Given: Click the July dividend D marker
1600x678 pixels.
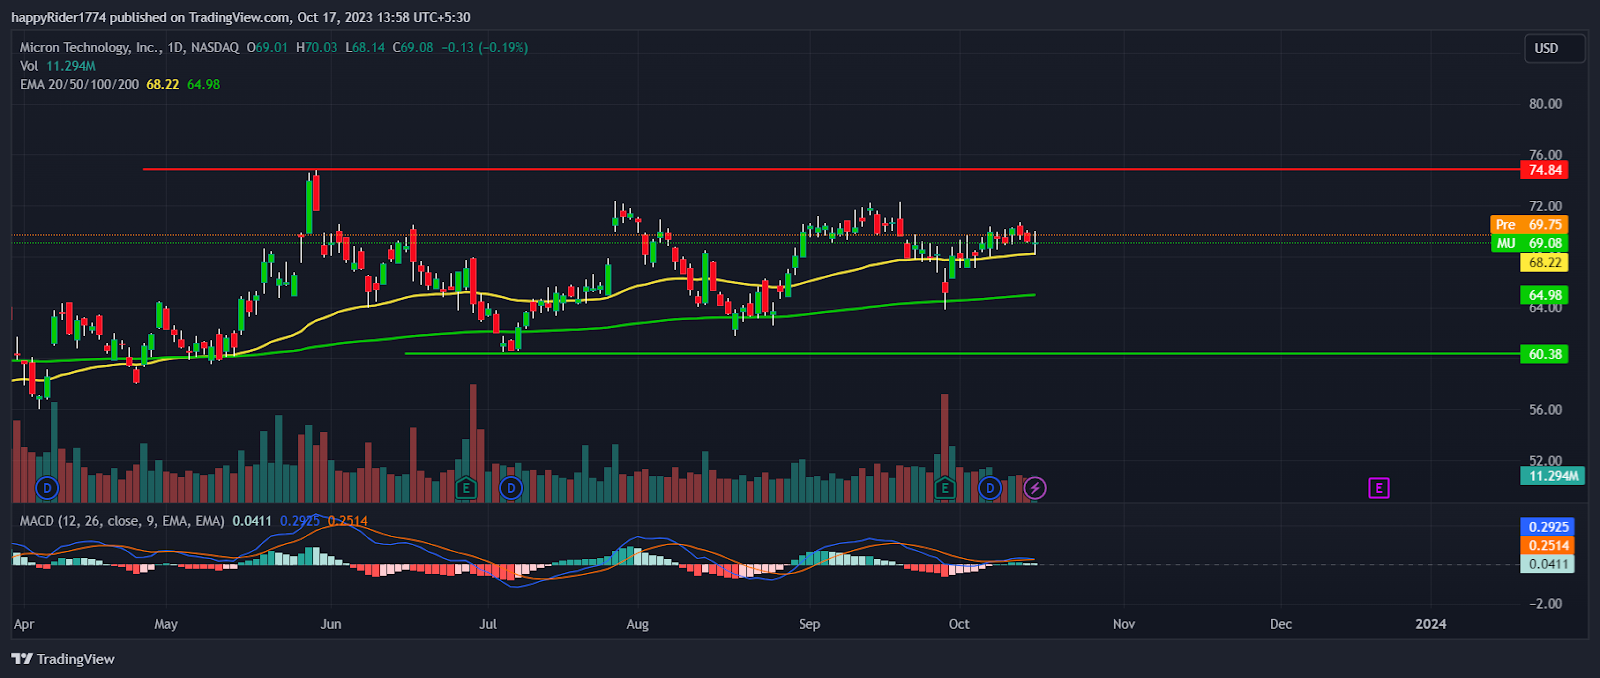Looking at the screenshot, I should (511, 488).
